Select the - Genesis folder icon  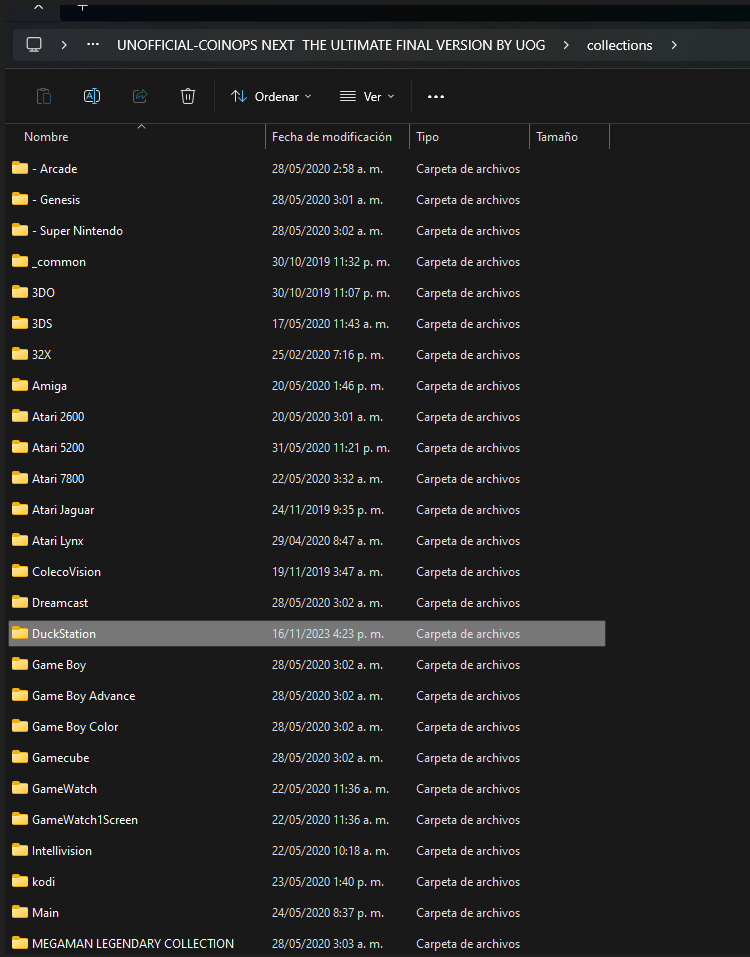[20, 199]
